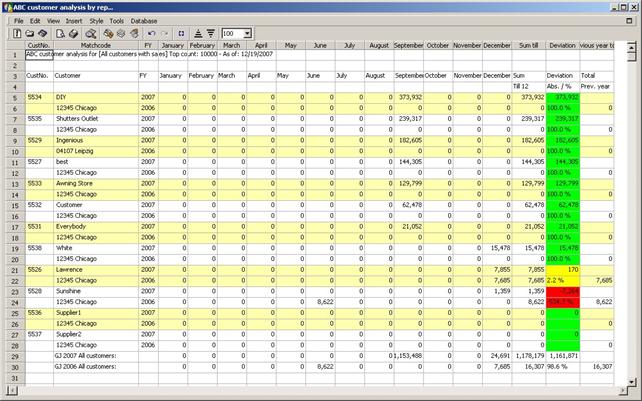This screenshot has height=401, width=642.
Task: Click the vertical scrollbar up arrow
Action: 635,46
